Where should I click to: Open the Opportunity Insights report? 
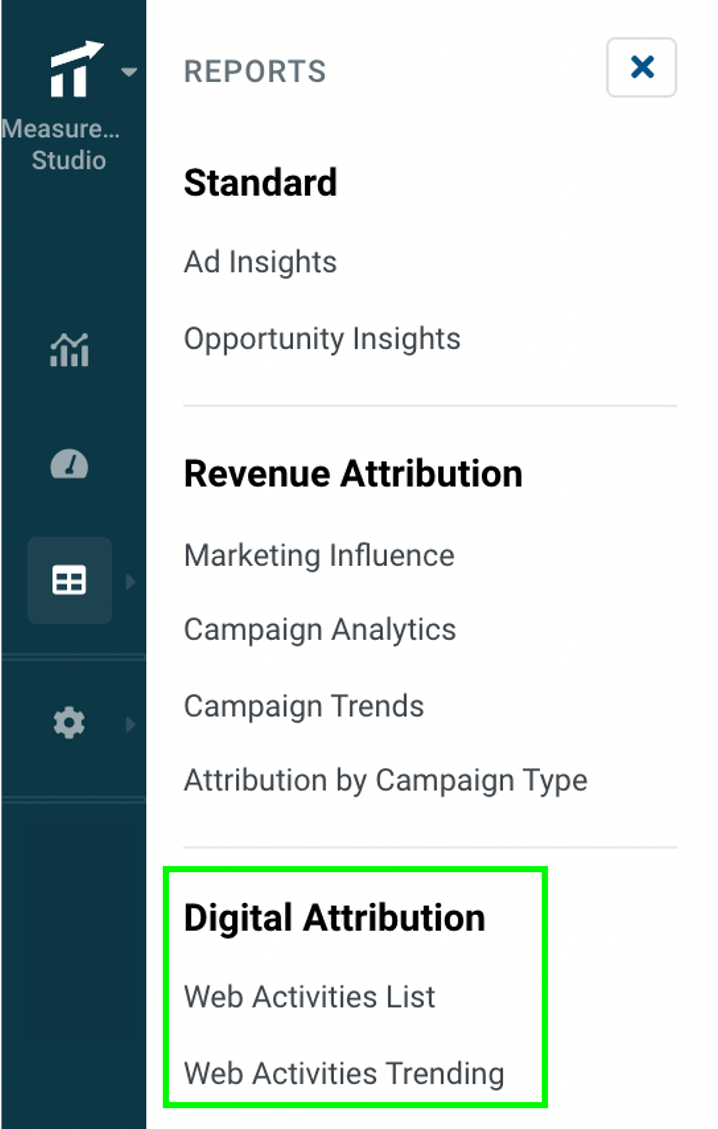[x=322, y=339]
